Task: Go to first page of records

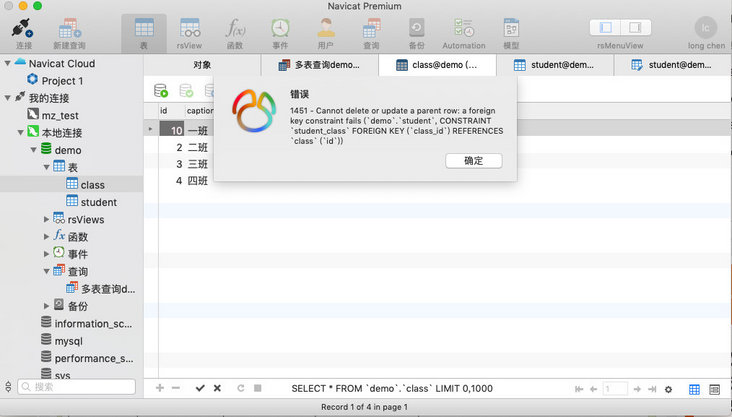Action: (x=579, y=389)
